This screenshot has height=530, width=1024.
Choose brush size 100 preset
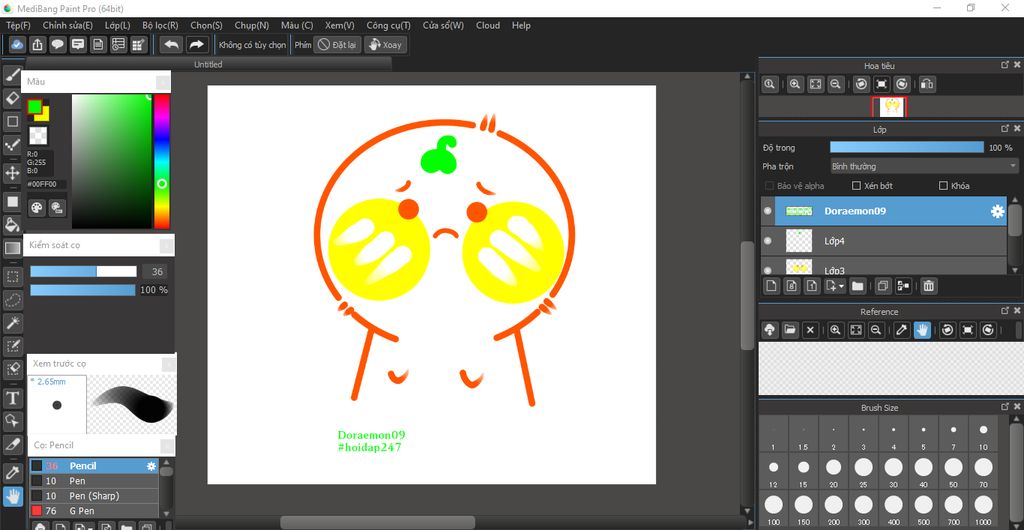tap(773, 507)
